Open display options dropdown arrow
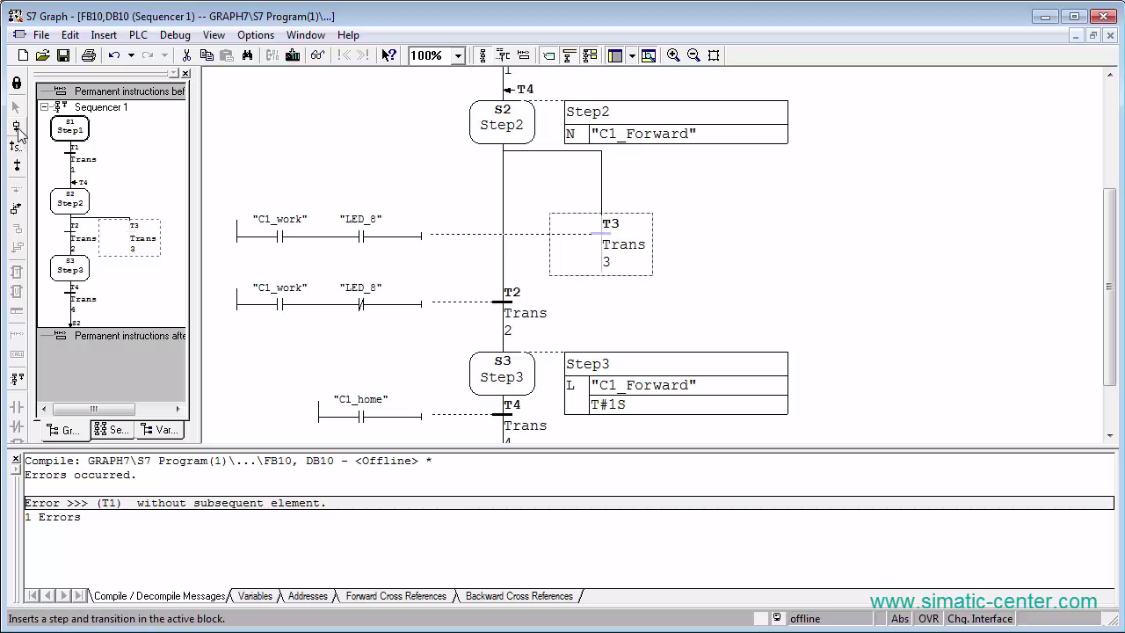This screenshot has height=633, width=1125. point(631,55)
